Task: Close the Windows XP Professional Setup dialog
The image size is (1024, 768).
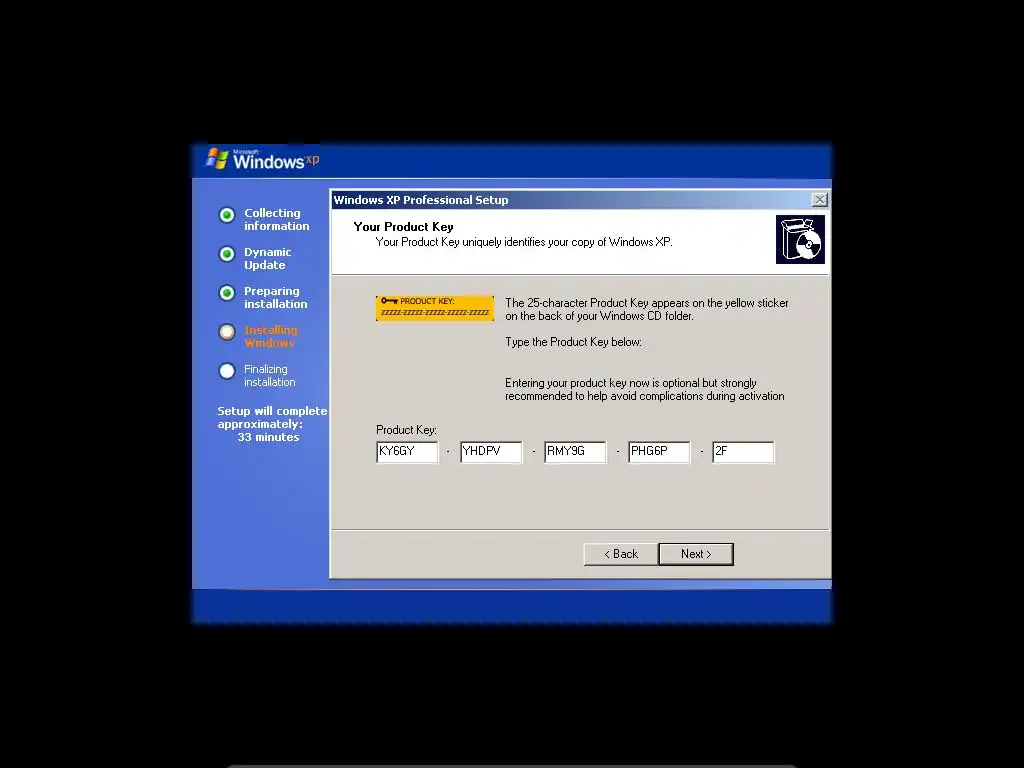Action: click(820, 200)
